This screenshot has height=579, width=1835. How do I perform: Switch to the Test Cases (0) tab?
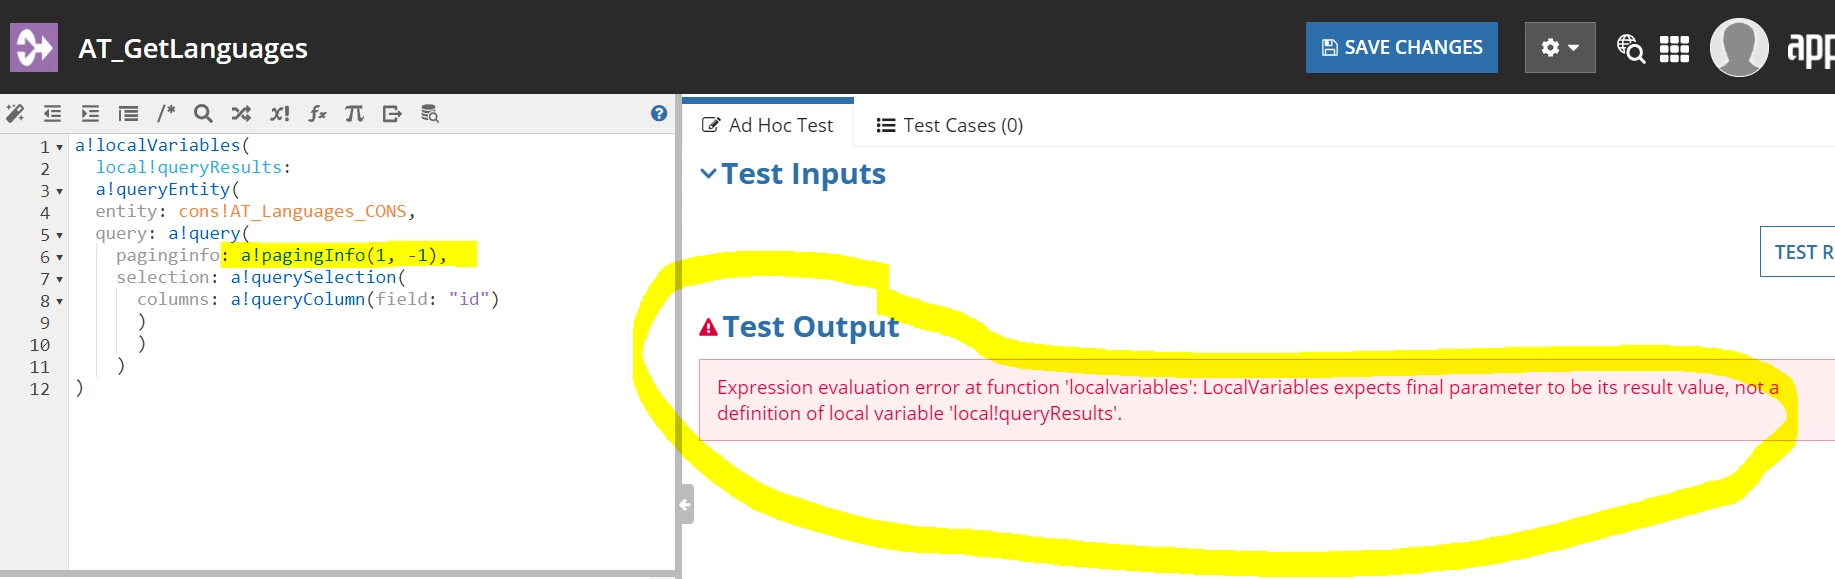coord(949,125)
